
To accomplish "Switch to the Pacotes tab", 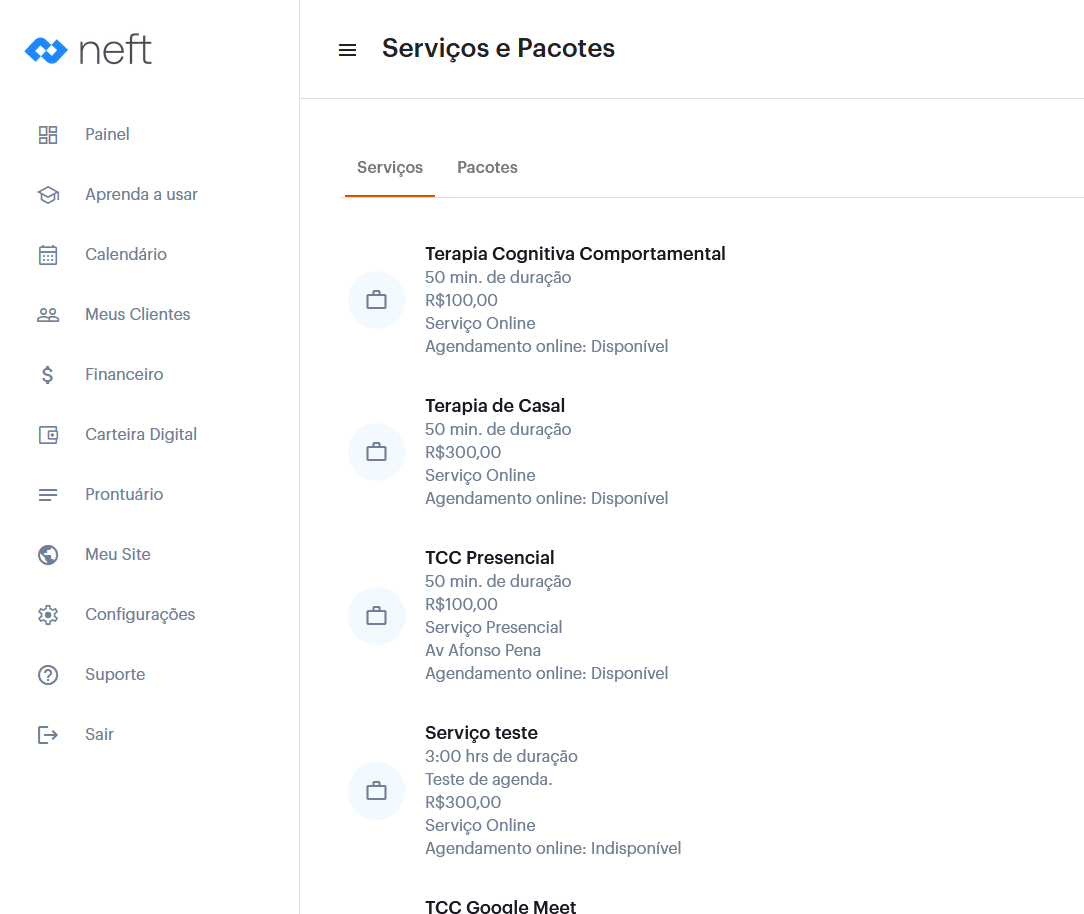I will [x=487, y=168].
